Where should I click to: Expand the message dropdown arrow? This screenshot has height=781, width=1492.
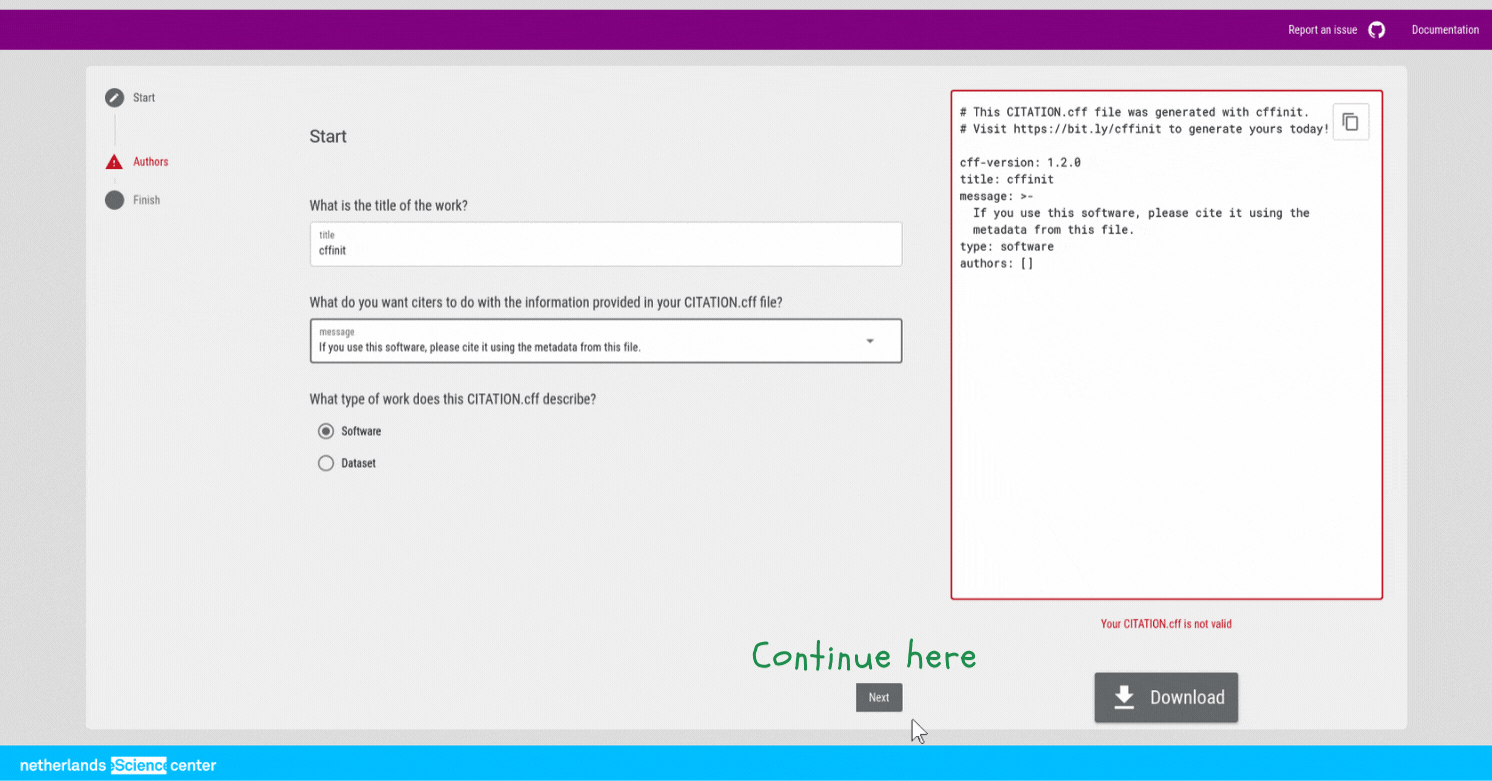(x=870, y=341)
